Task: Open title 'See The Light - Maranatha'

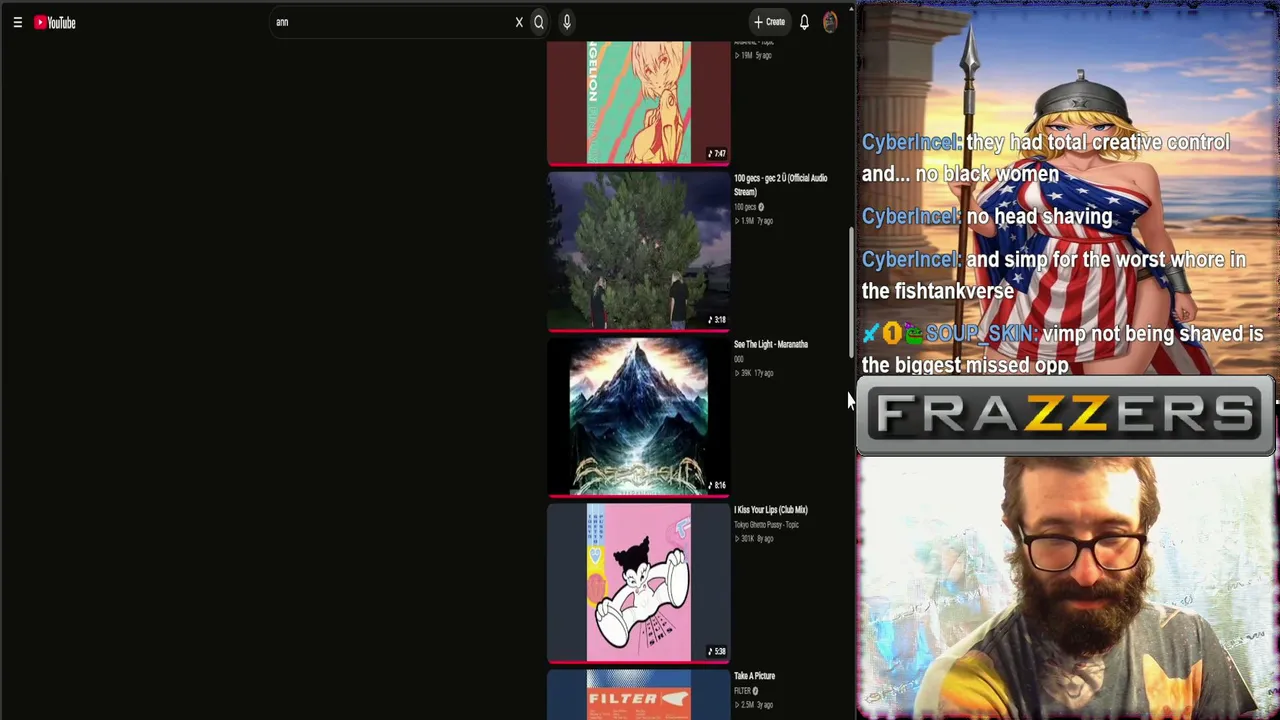Action: pyautogui.click(x=771, y=344)
